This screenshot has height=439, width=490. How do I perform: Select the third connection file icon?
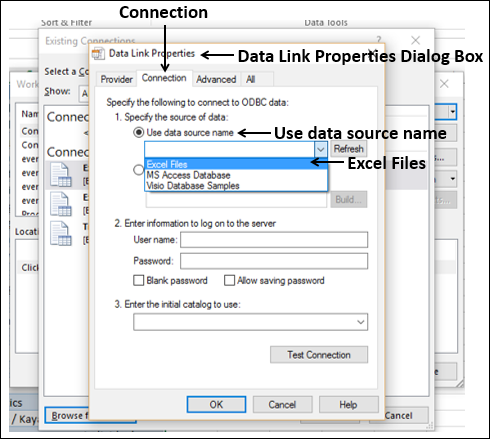click(x=61, y=233)
